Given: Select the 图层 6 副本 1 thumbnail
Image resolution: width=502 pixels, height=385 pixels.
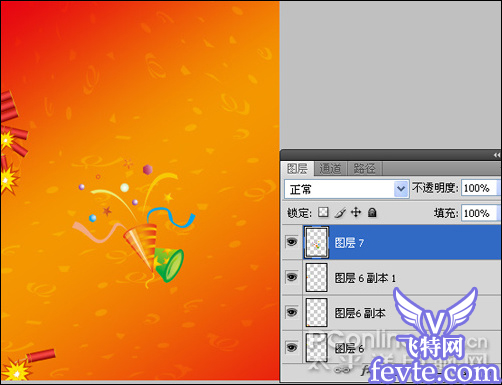Looking at the screenshot, I should click(x=316, y=278).
